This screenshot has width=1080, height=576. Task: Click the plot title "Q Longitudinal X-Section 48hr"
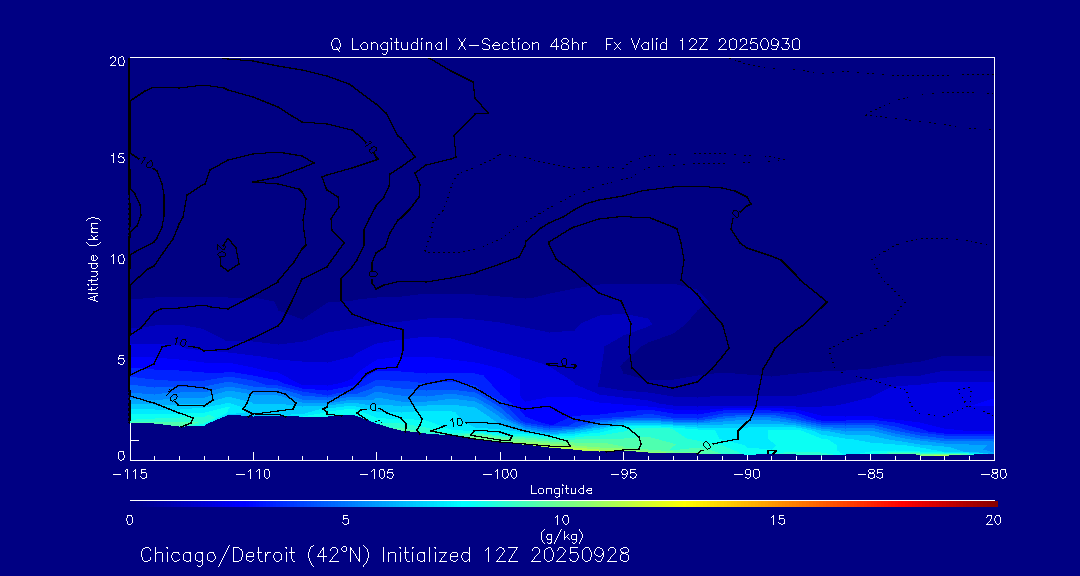click(459, 45)
